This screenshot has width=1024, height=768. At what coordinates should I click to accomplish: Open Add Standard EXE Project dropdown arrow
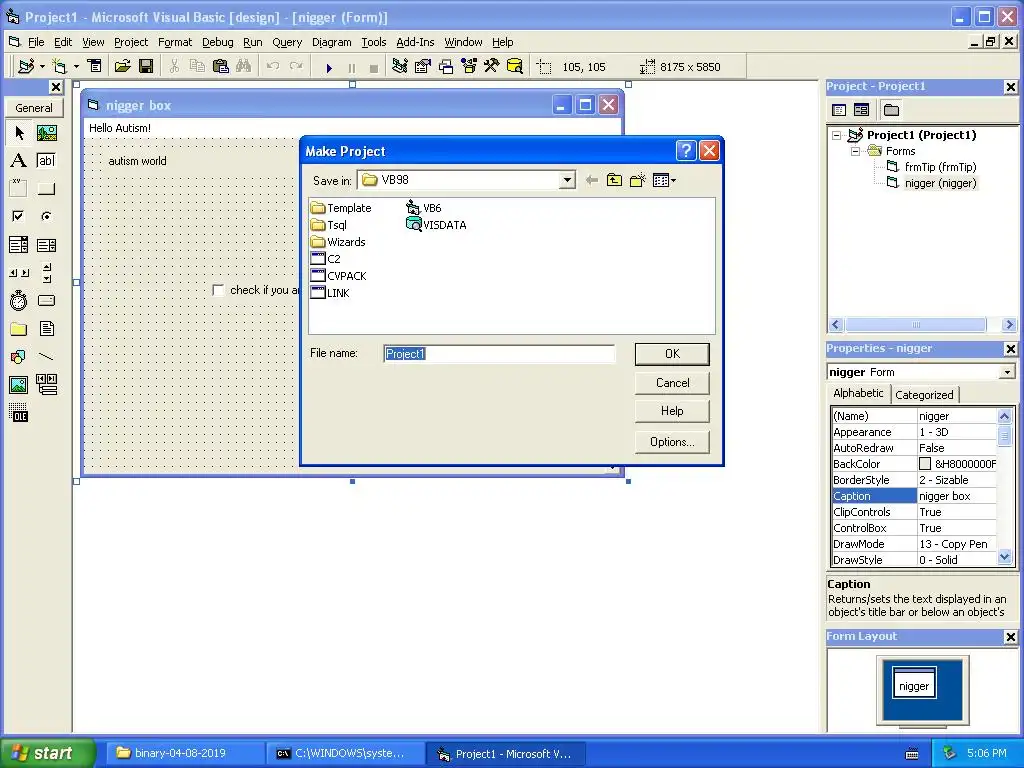[x=42, y=67]
